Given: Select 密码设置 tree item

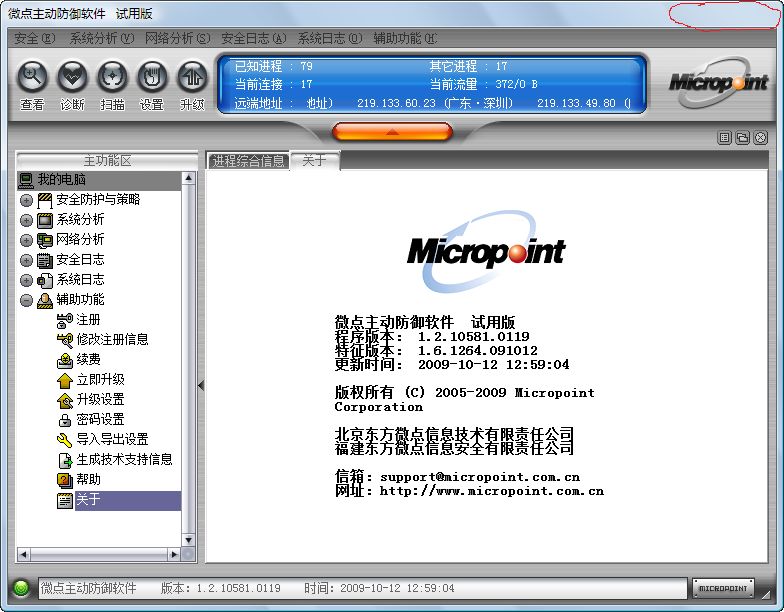Looking at the screenshot, I should [100, 420].
